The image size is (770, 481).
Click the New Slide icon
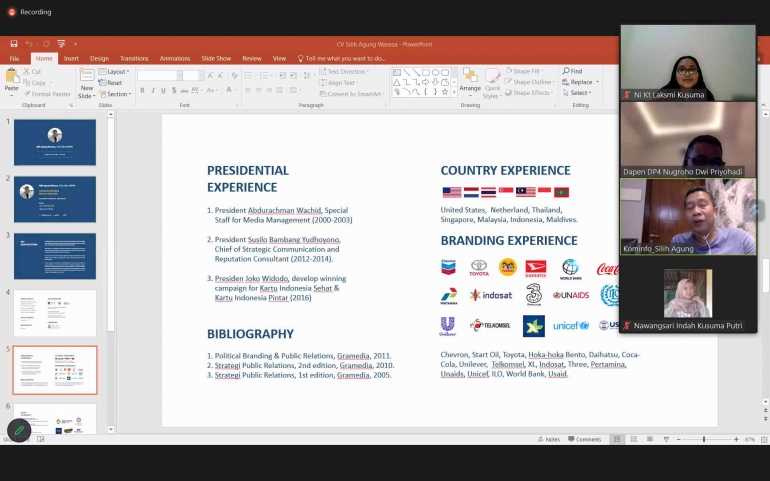(87, 75)
